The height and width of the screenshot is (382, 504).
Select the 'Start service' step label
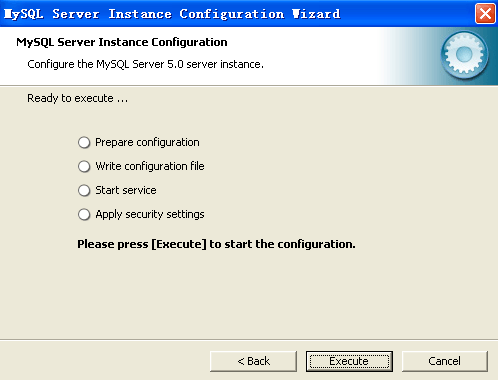(x=126, y=190)
